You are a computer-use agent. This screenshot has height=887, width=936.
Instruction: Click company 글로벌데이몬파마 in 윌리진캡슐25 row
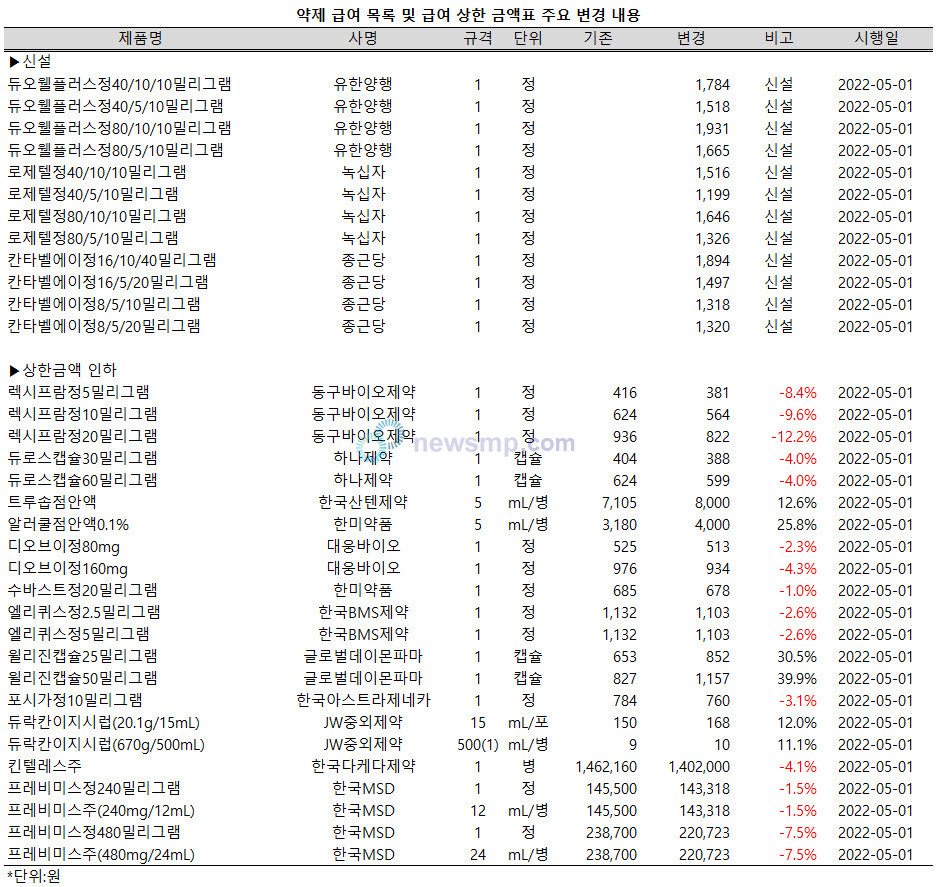[363, 656]
